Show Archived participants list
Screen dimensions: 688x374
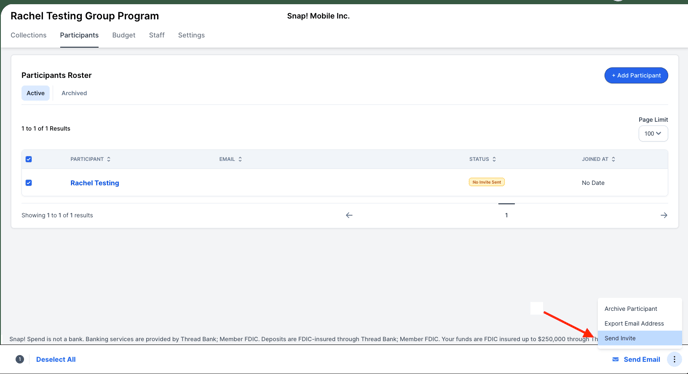coord(74,93)
